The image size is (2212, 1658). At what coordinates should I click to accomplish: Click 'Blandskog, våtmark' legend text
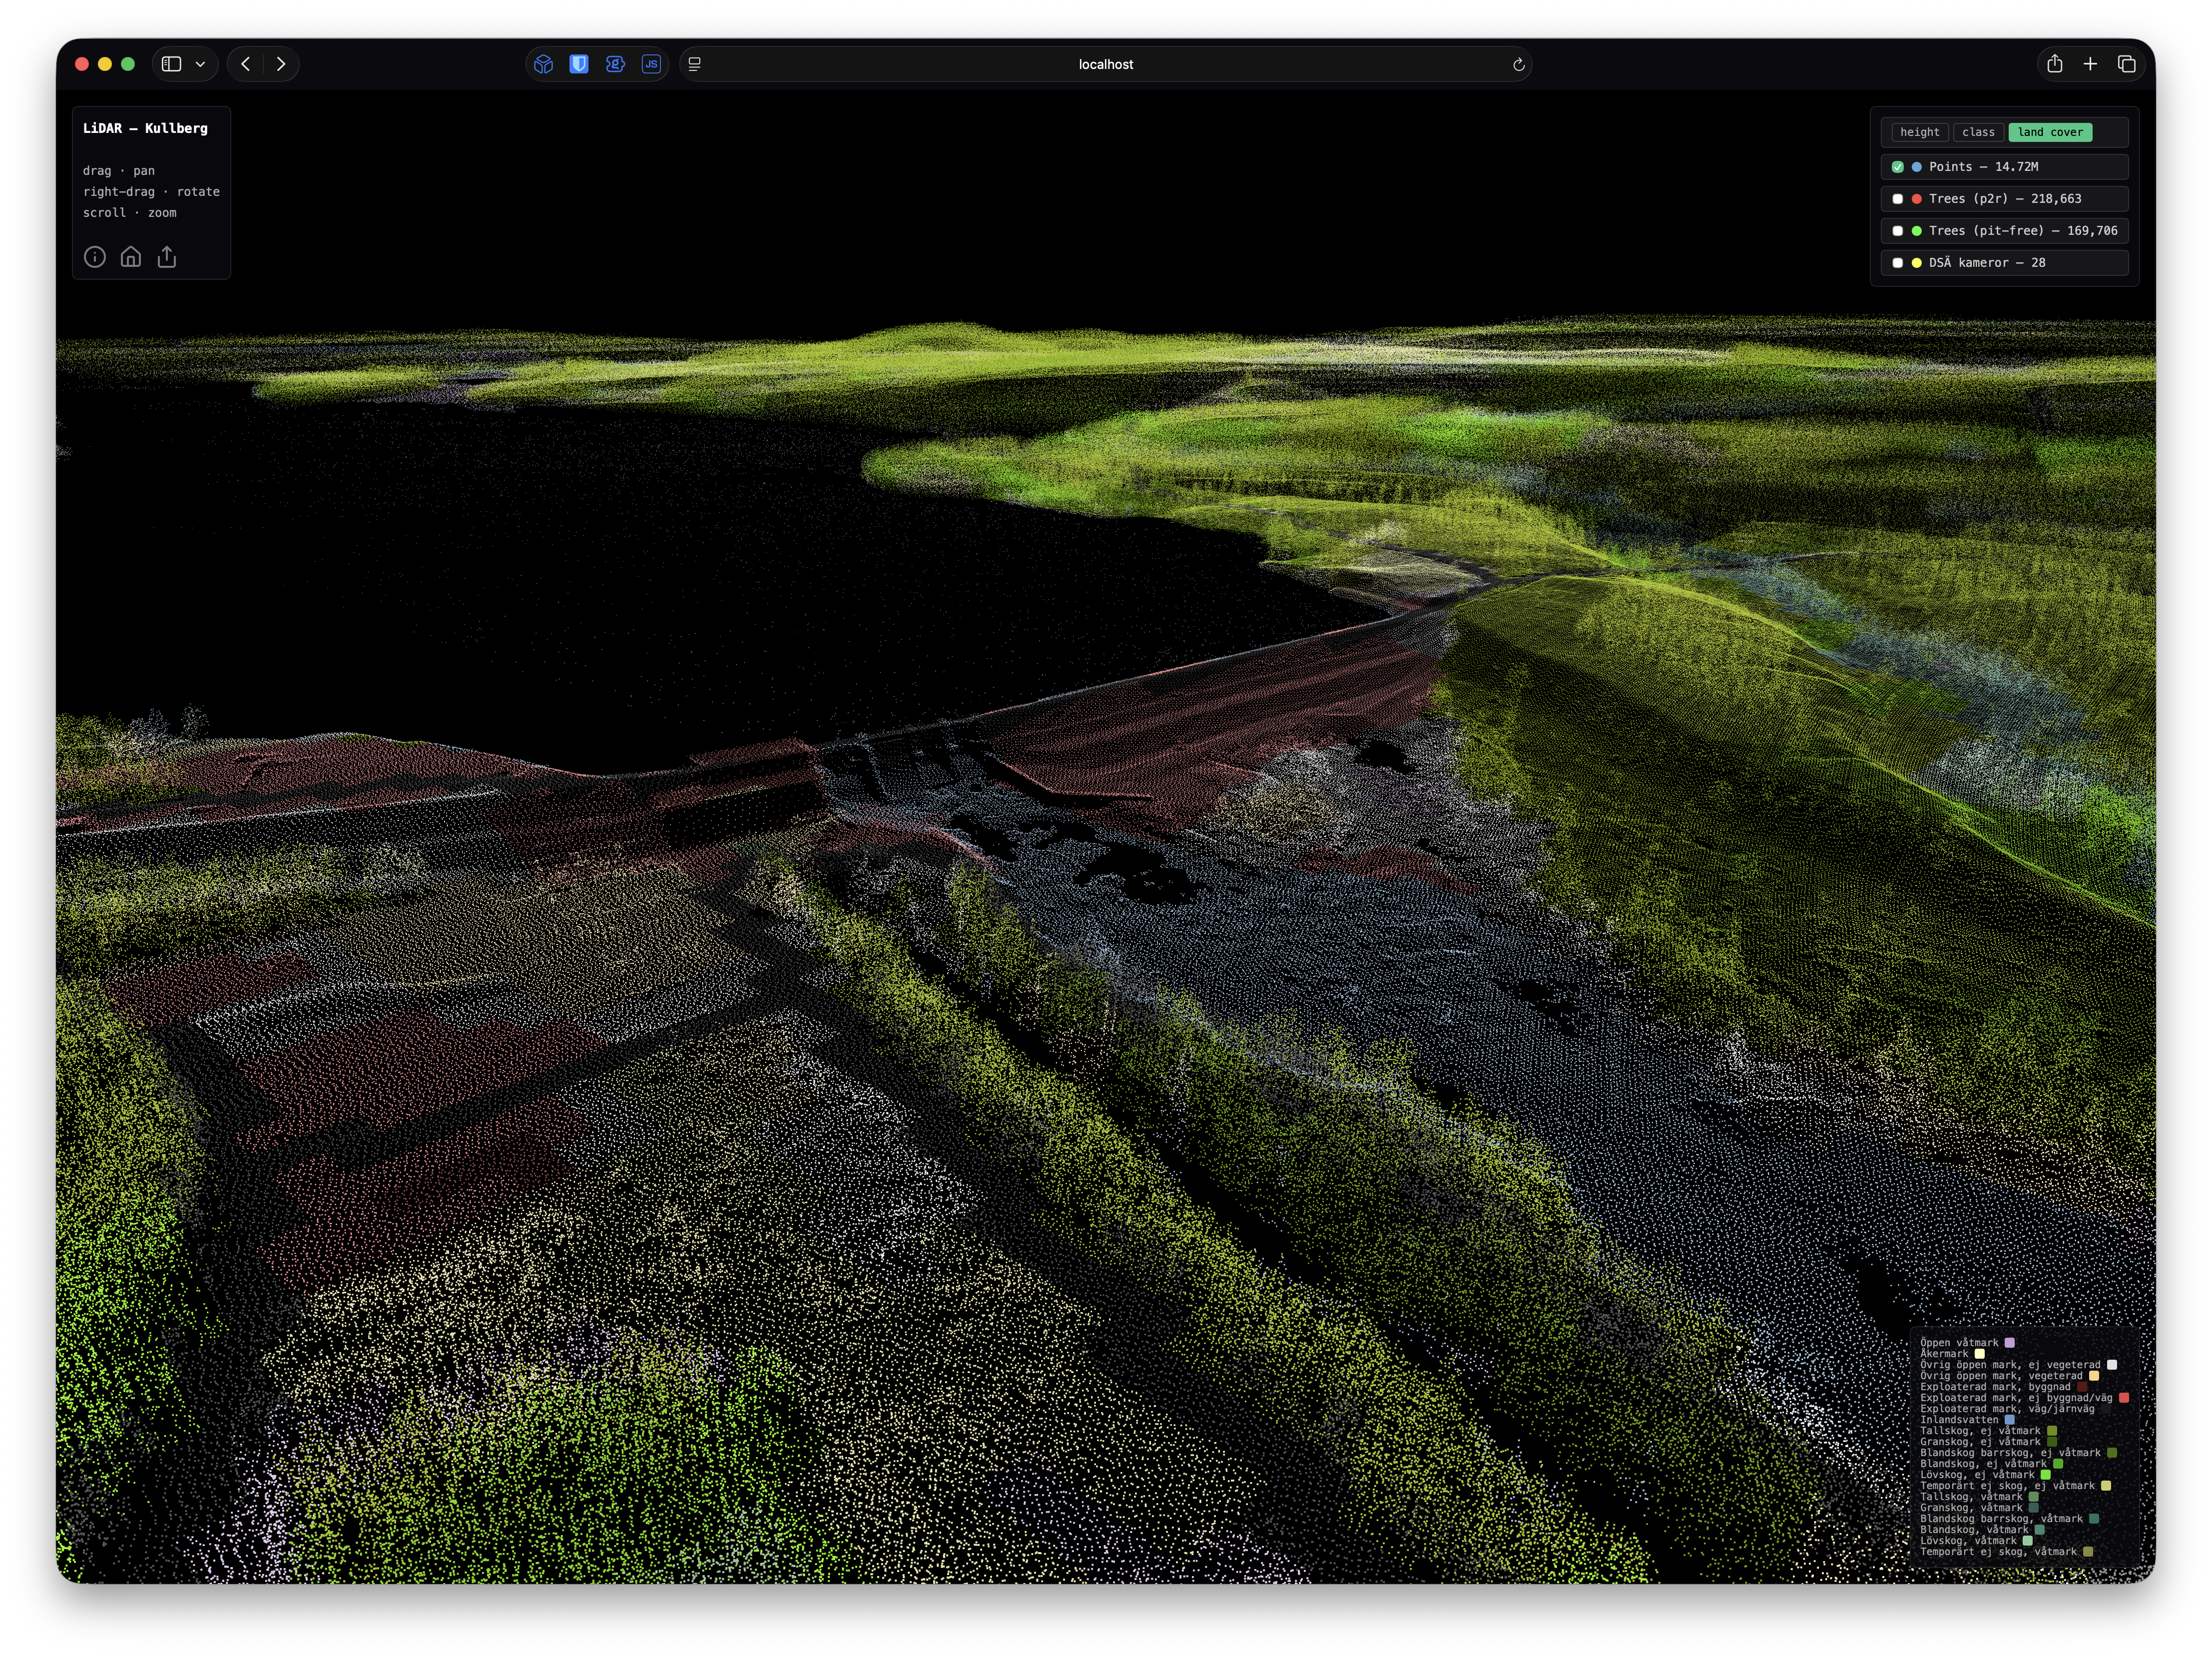click(x=1975, y=1530)
